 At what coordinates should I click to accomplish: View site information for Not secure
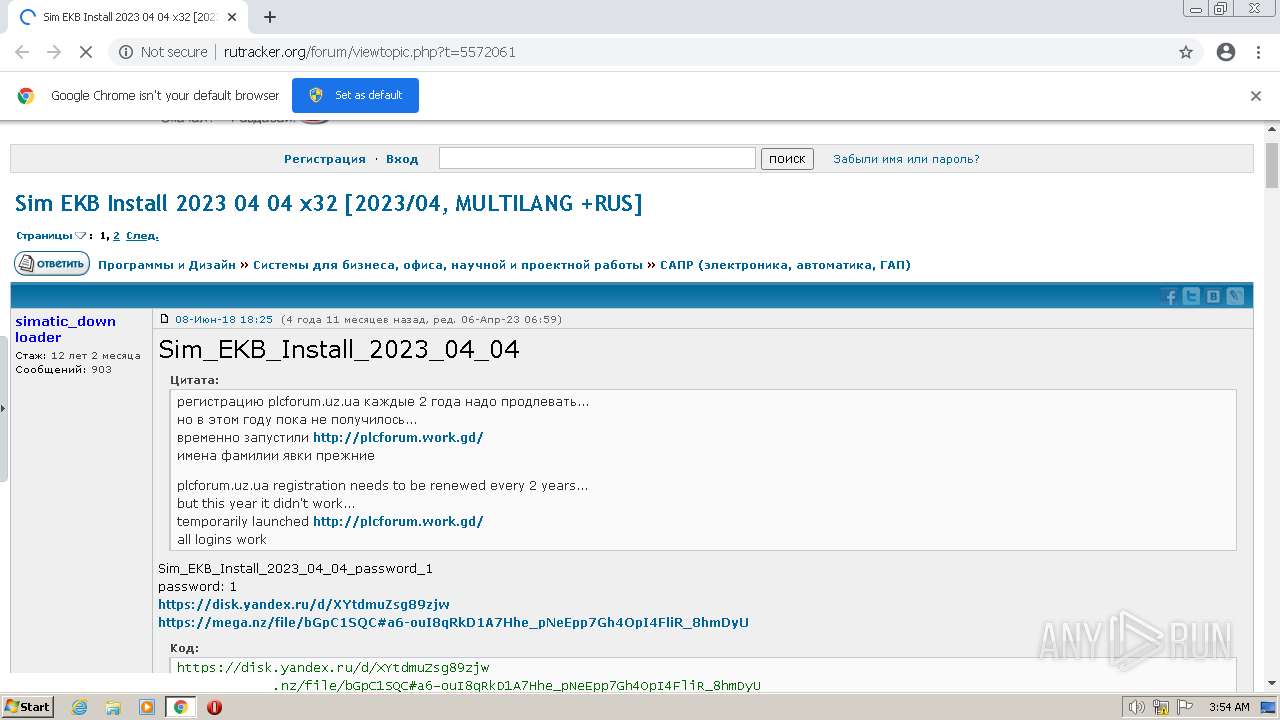click(163, 52)
